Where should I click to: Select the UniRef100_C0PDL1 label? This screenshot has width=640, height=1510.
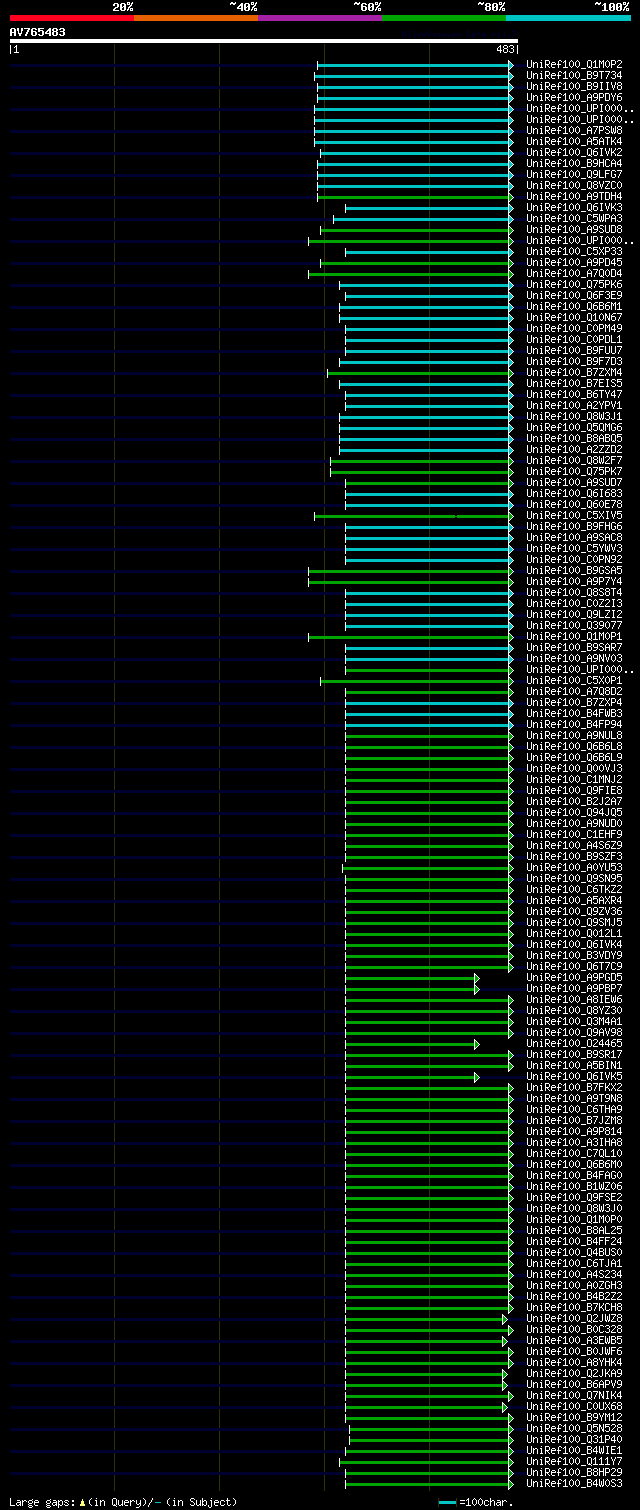[x=574, y=339]
